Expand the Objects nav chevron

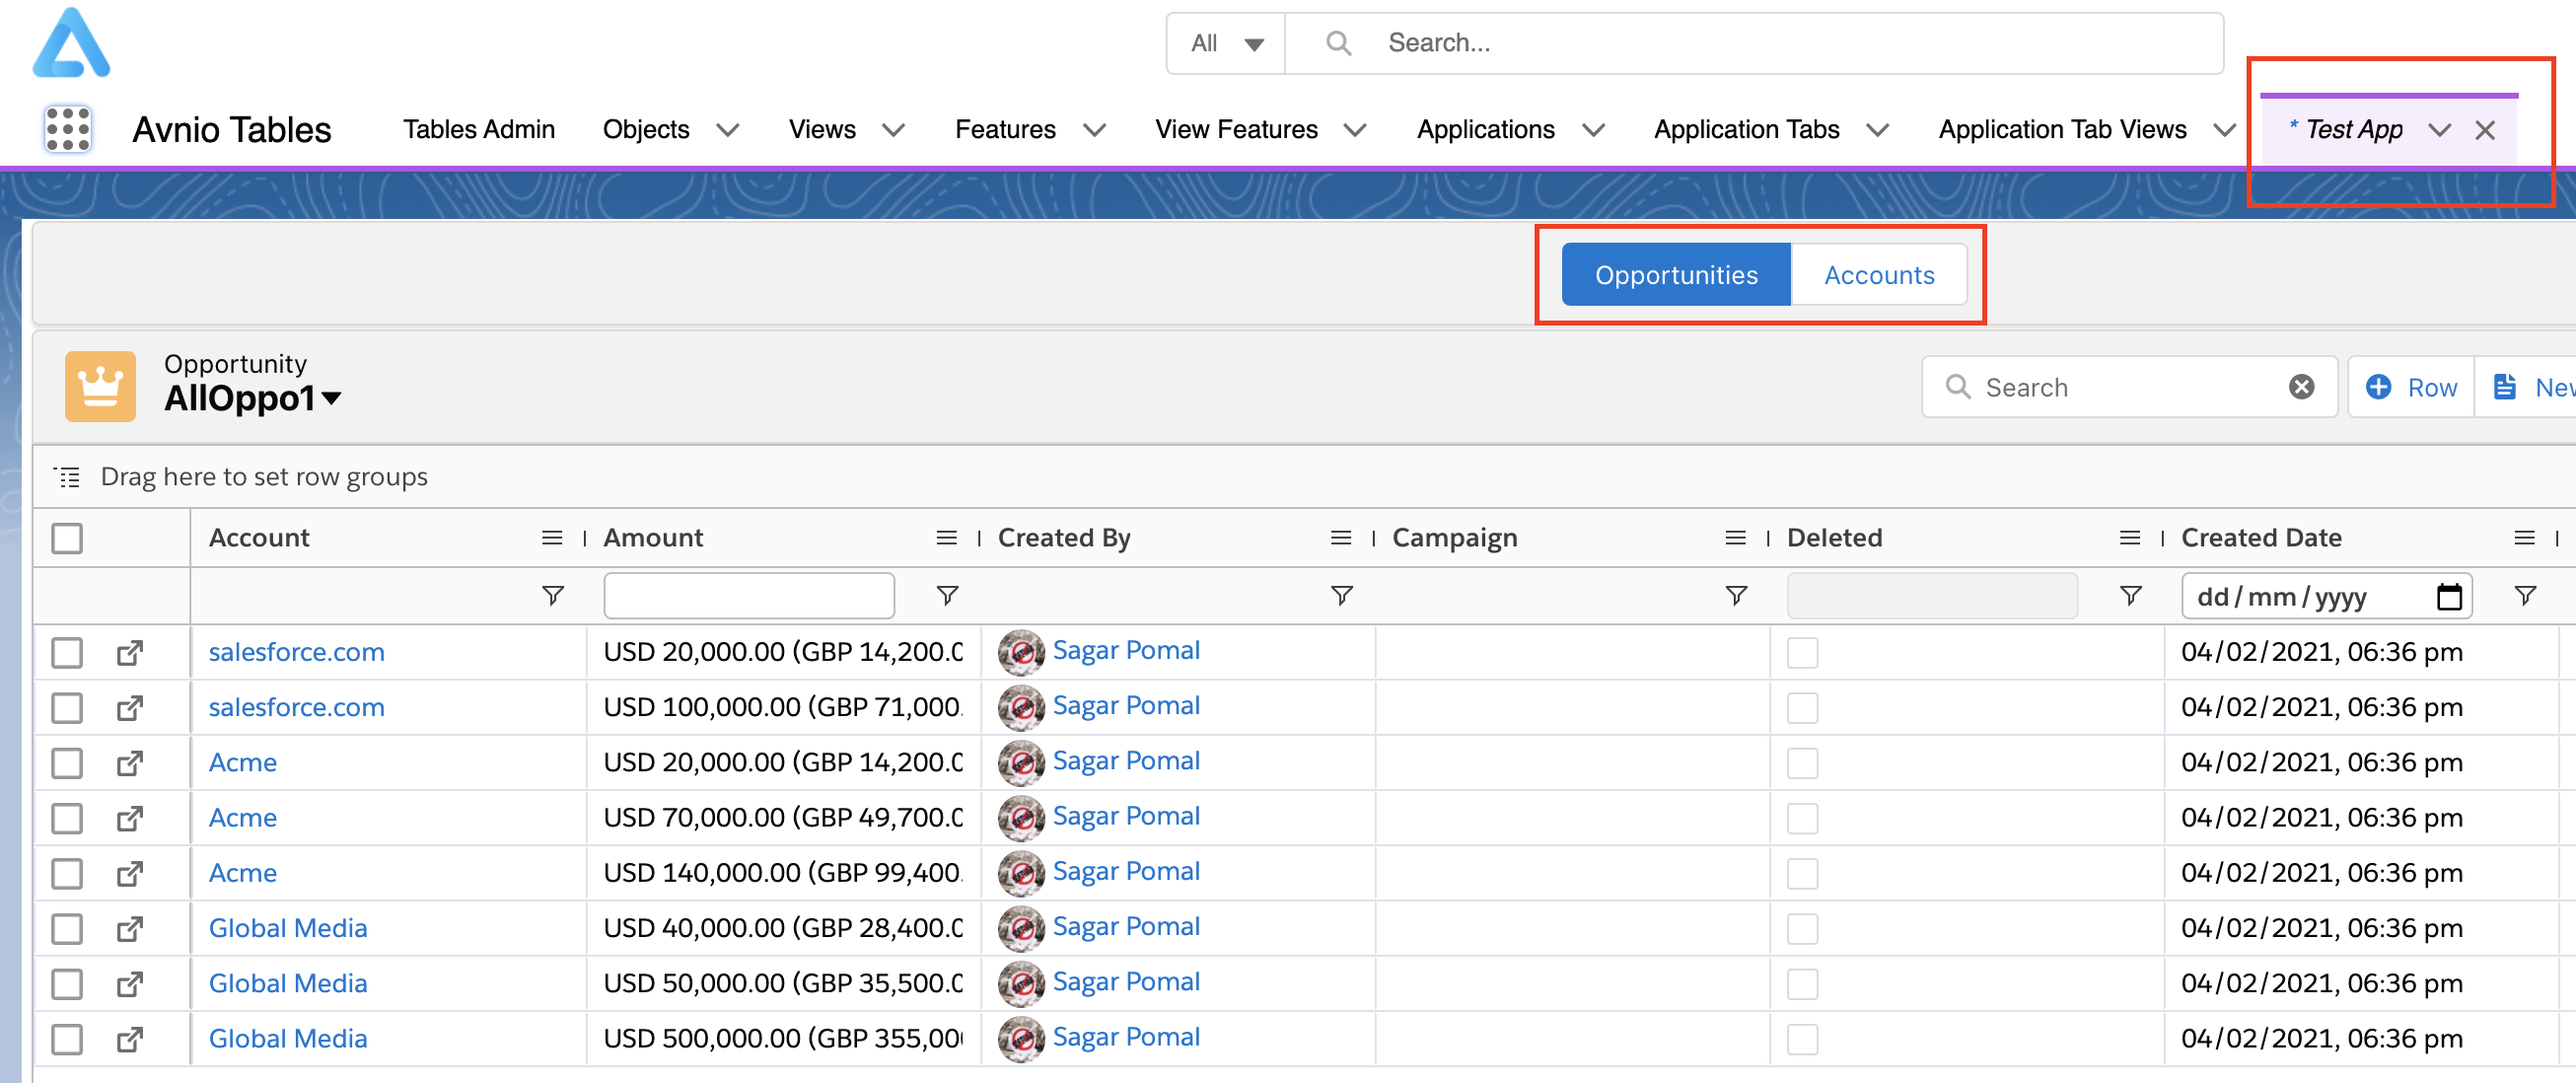(x=728, y=130)
